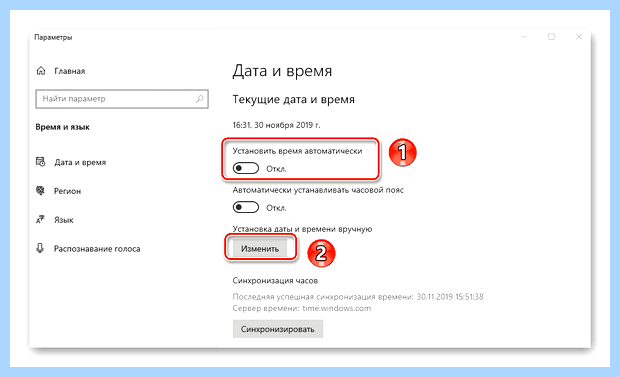Screen dimensions: 620x377
Task: Click the search magnifier icon
Action: 200,99
